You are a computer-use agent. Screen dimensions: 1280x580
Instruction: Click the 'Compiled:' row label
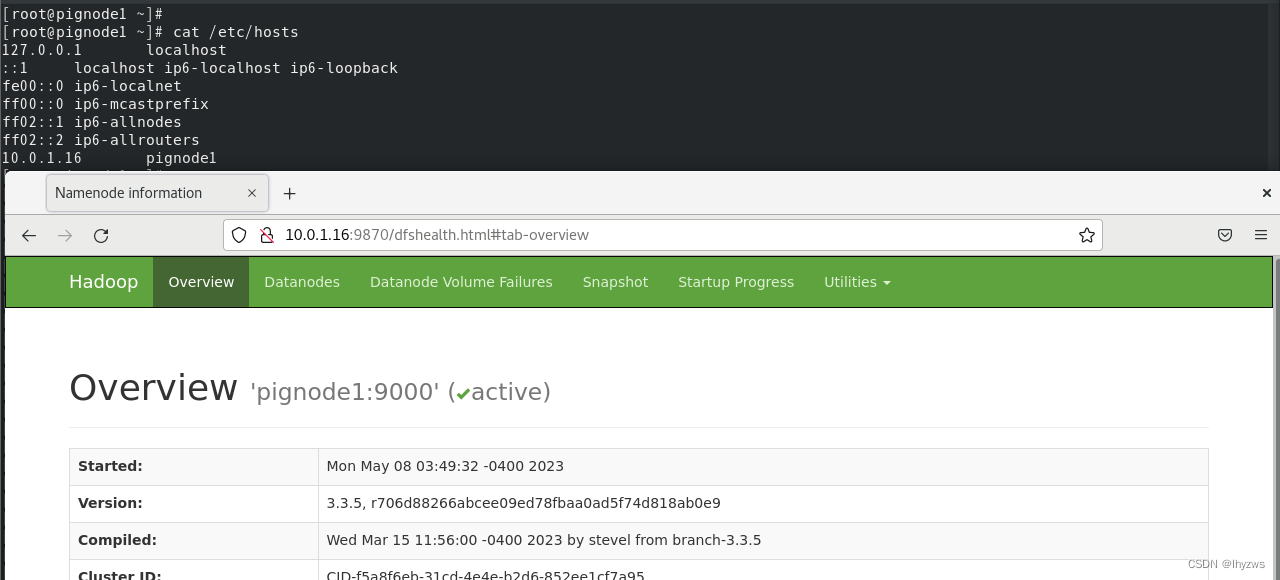click(117, 540)
